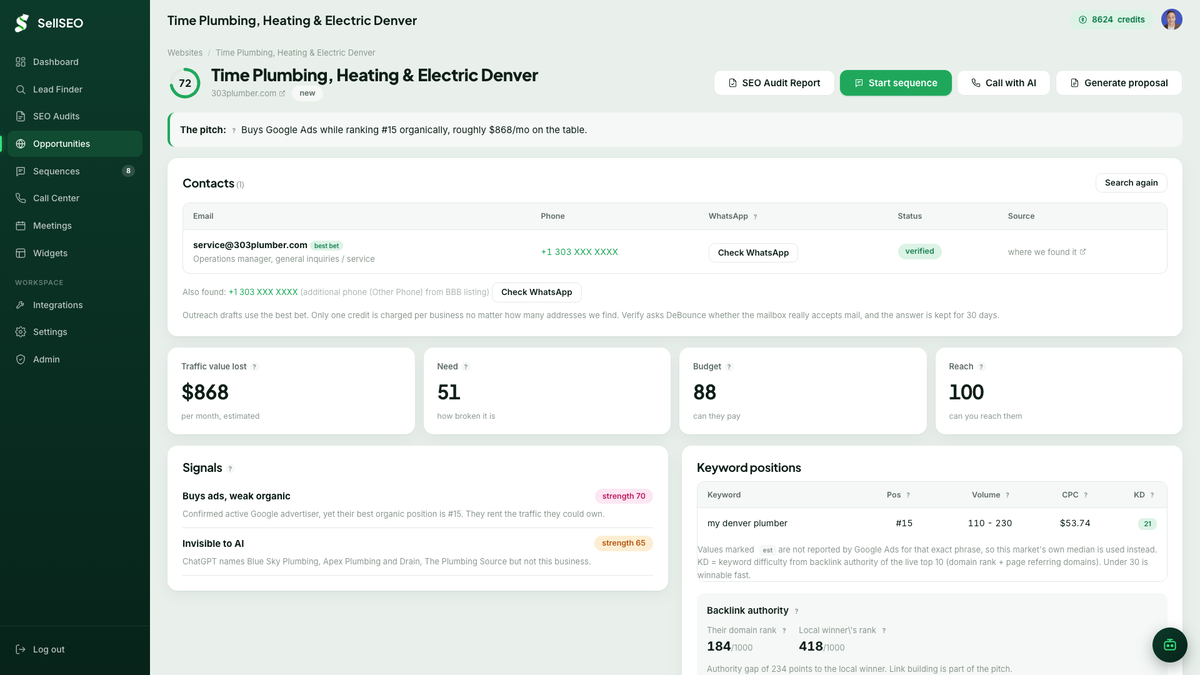Click help icon next to Need
Screen dimensions: 1200x675
466,367
